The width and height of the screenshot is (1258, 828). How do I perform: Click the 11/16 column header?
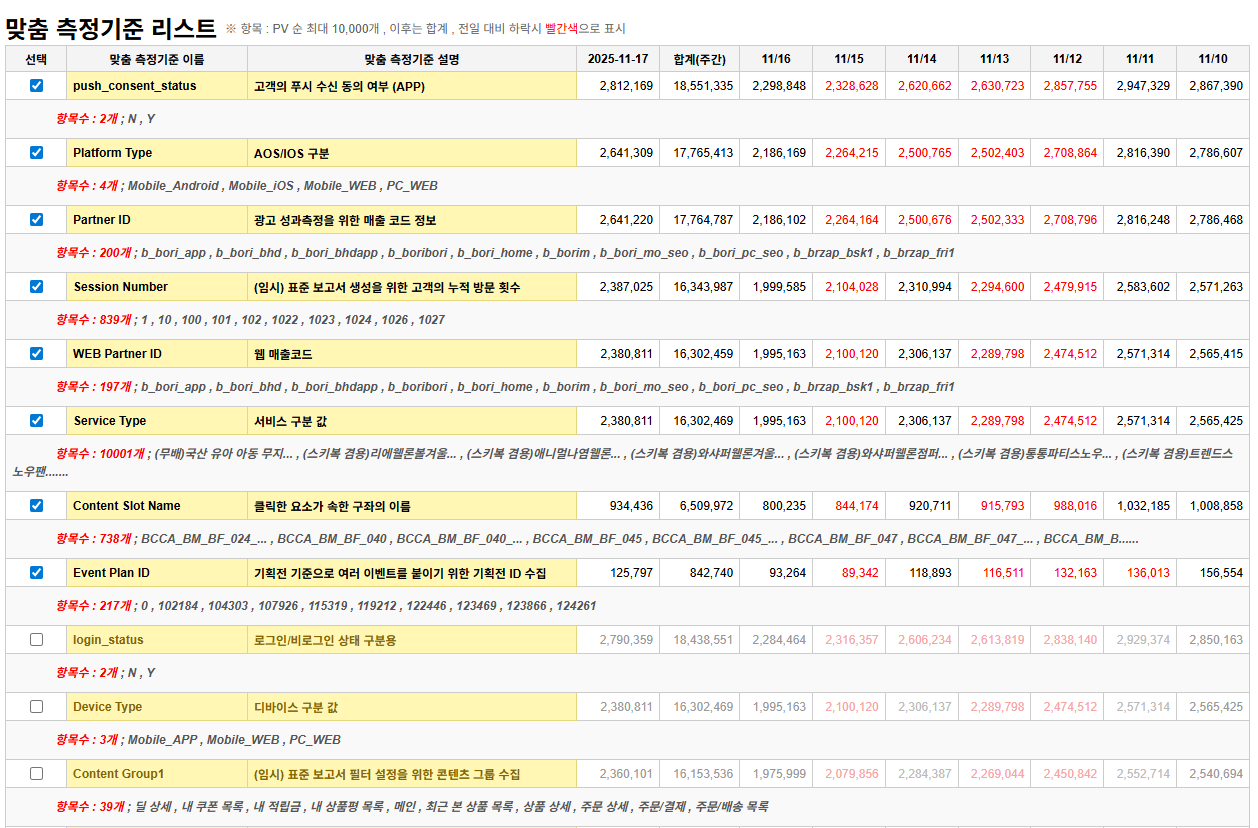point(776,59)
